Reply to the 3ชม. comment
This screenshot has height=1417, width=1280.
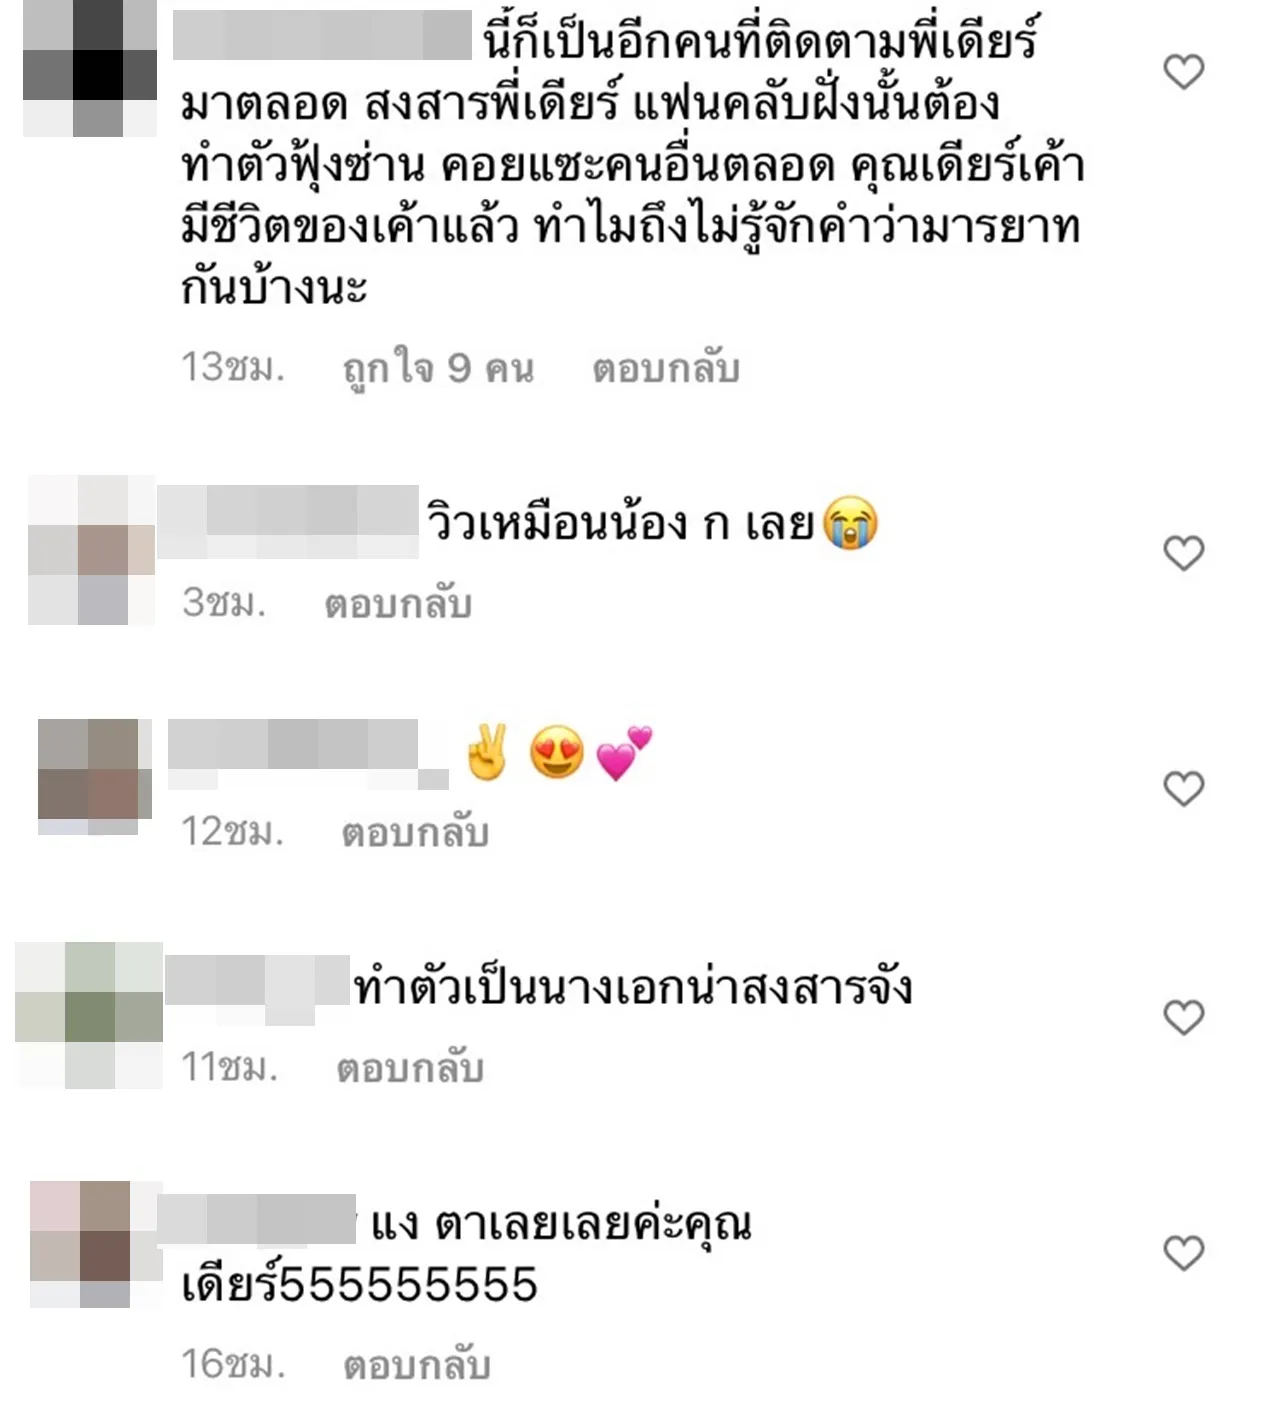tap(398, 603)
